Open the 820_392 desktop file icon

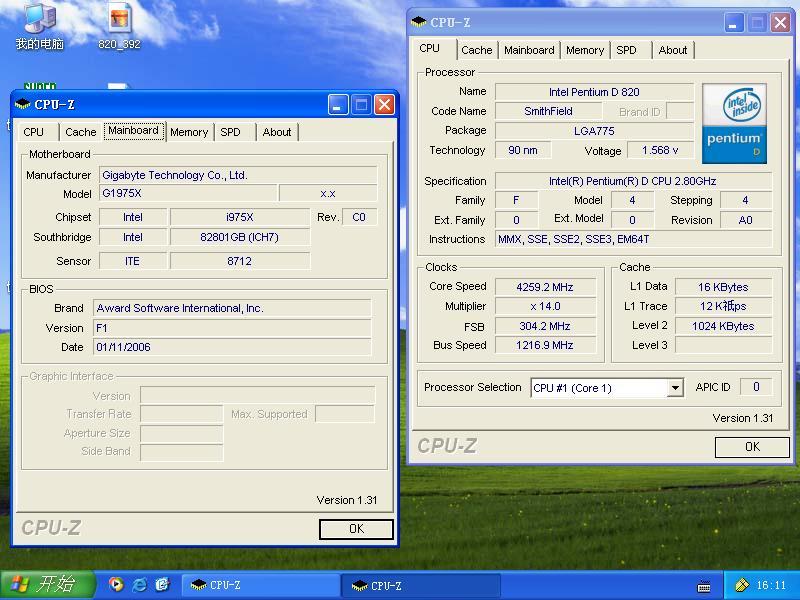[x=119, y=26]
